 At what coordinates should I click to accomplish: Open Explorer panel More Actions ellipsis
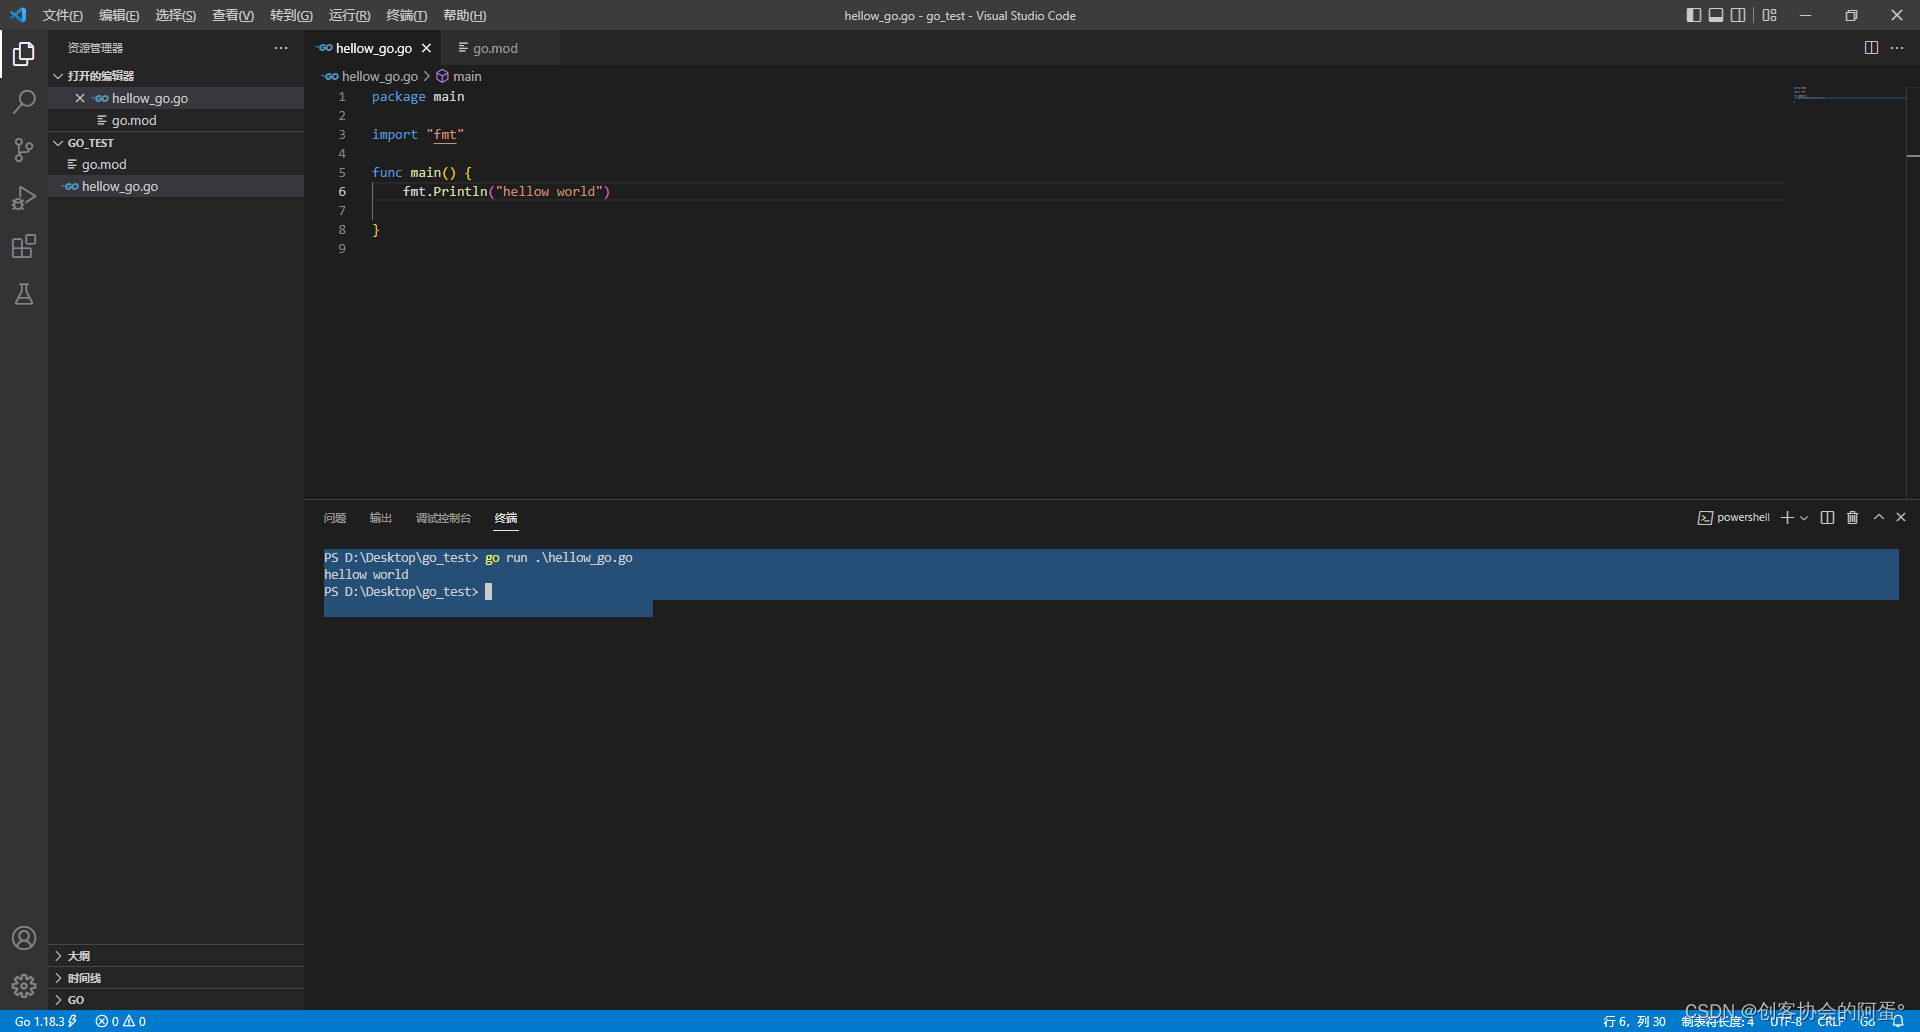[x=281, y=48]
